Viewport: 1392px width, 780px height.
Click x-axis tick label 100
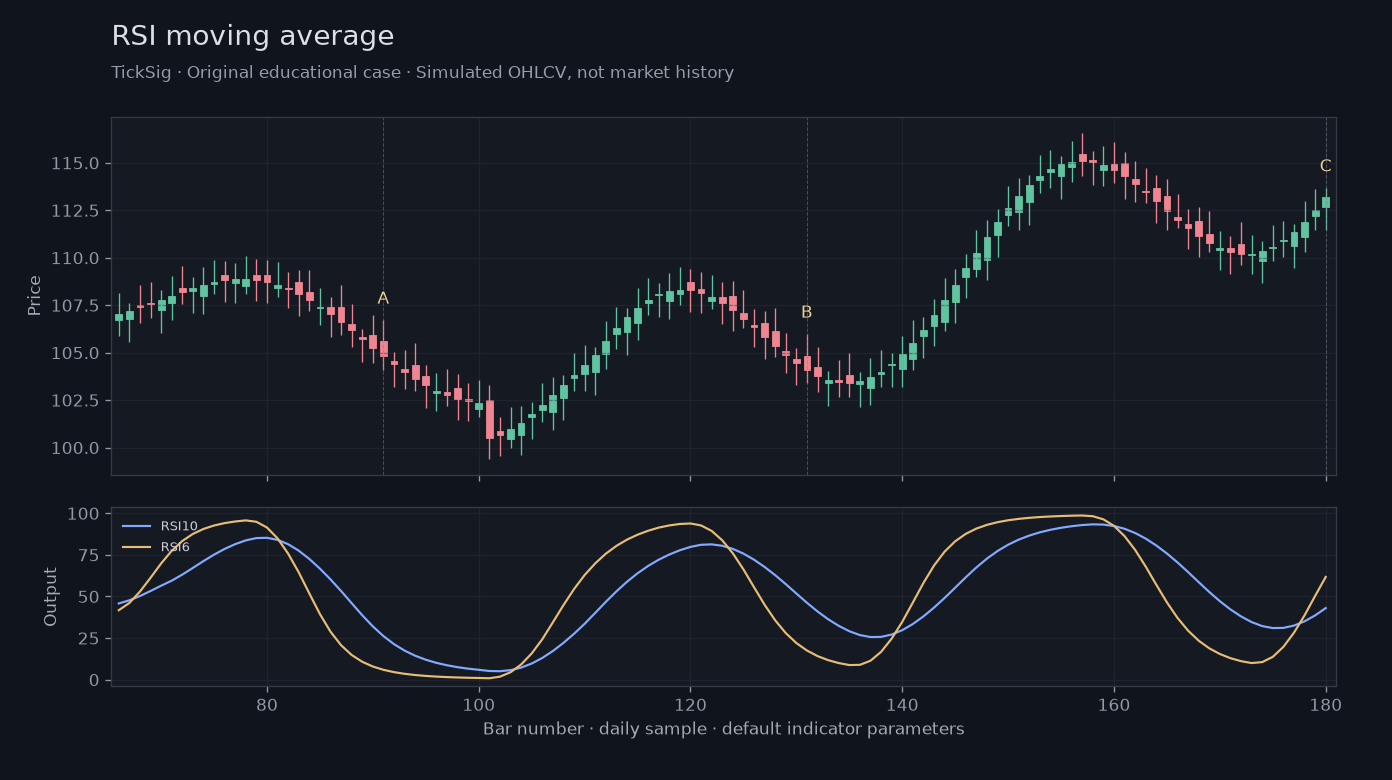click(479, 704)
